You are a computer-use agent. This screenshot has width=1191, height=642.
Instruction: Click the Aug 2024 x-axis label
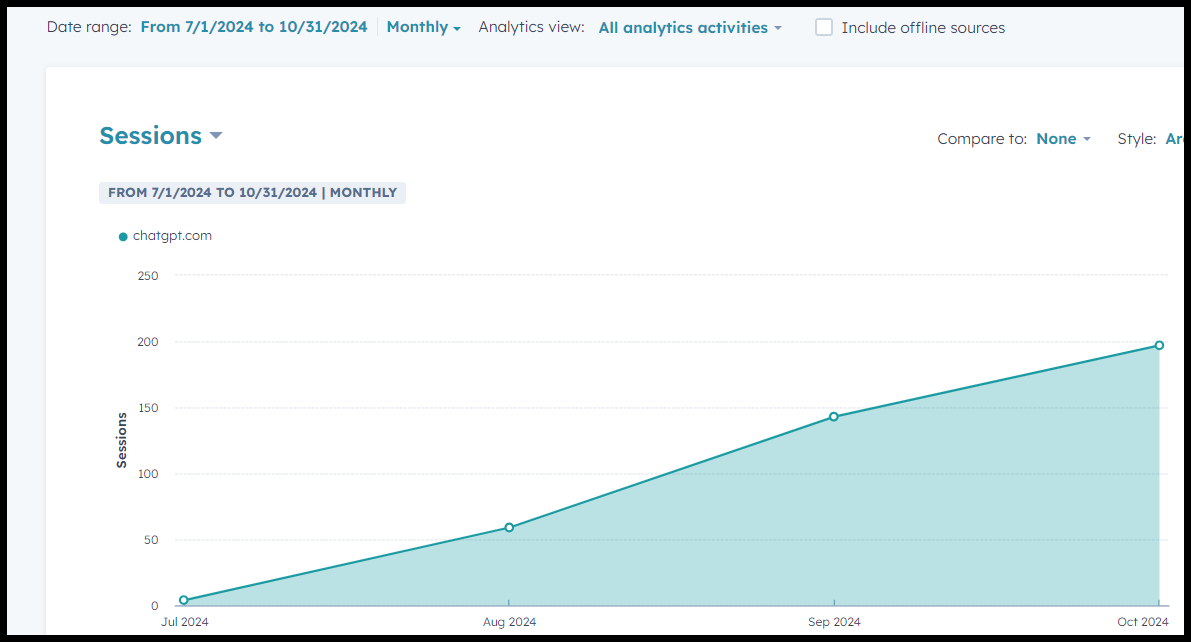tap(509, 622)
